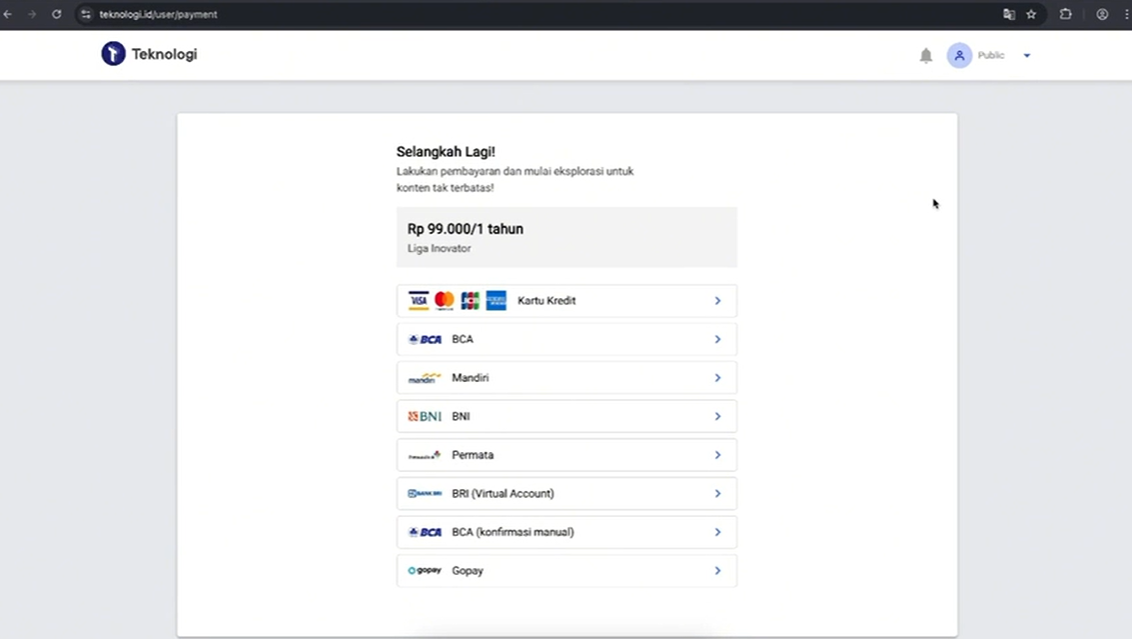Click the BNI bank logo
The height and width of the screenshot is (639, 1132).
pyautogui.click(x=424, y=416)
